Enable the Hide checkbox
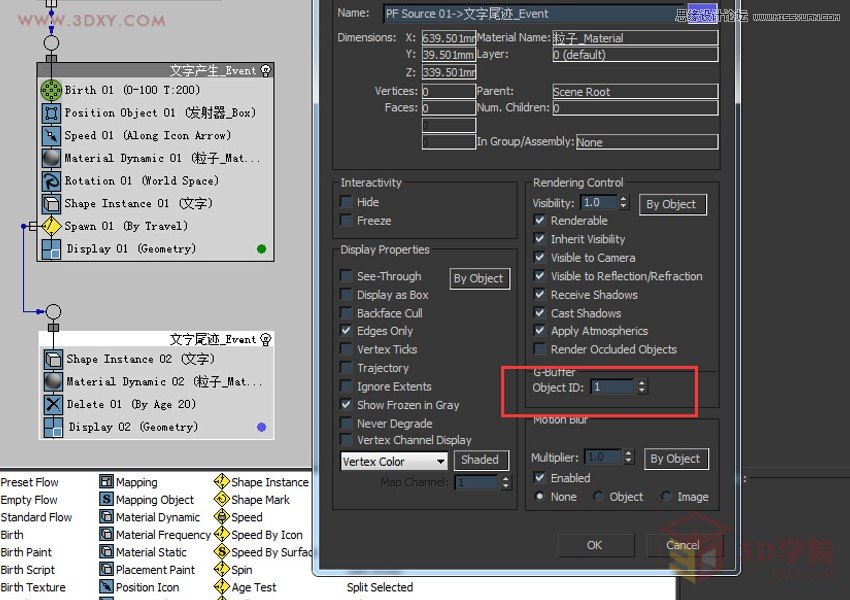This screenshot has height=600, width=850. click(x=345, y=202)
